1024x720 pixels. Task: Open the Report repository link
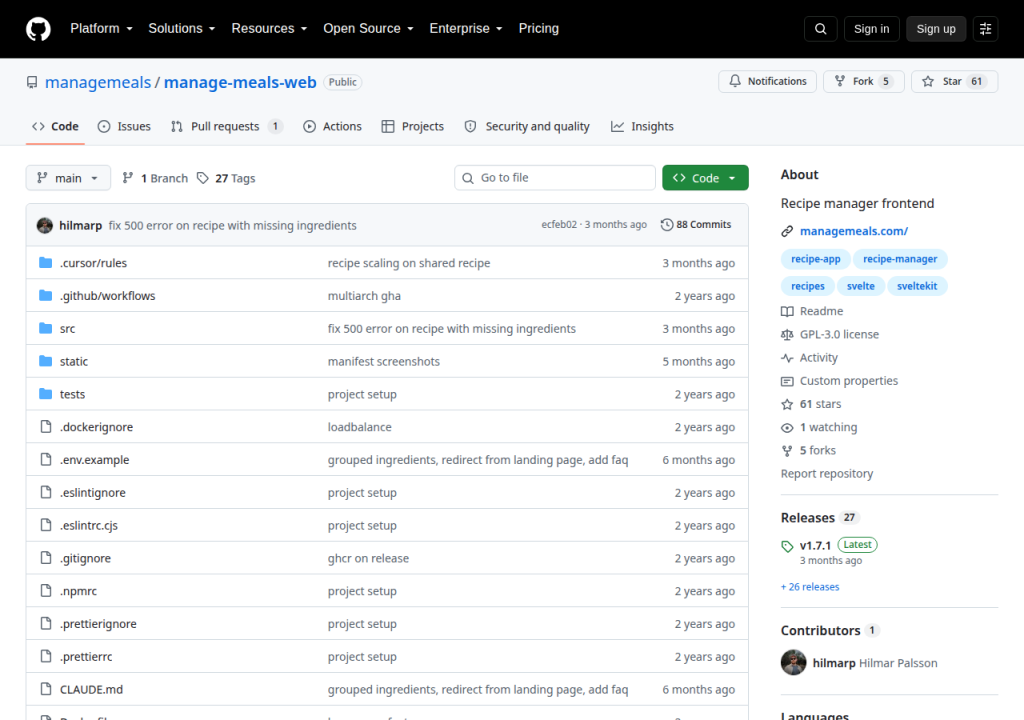(x=827, y=474)
